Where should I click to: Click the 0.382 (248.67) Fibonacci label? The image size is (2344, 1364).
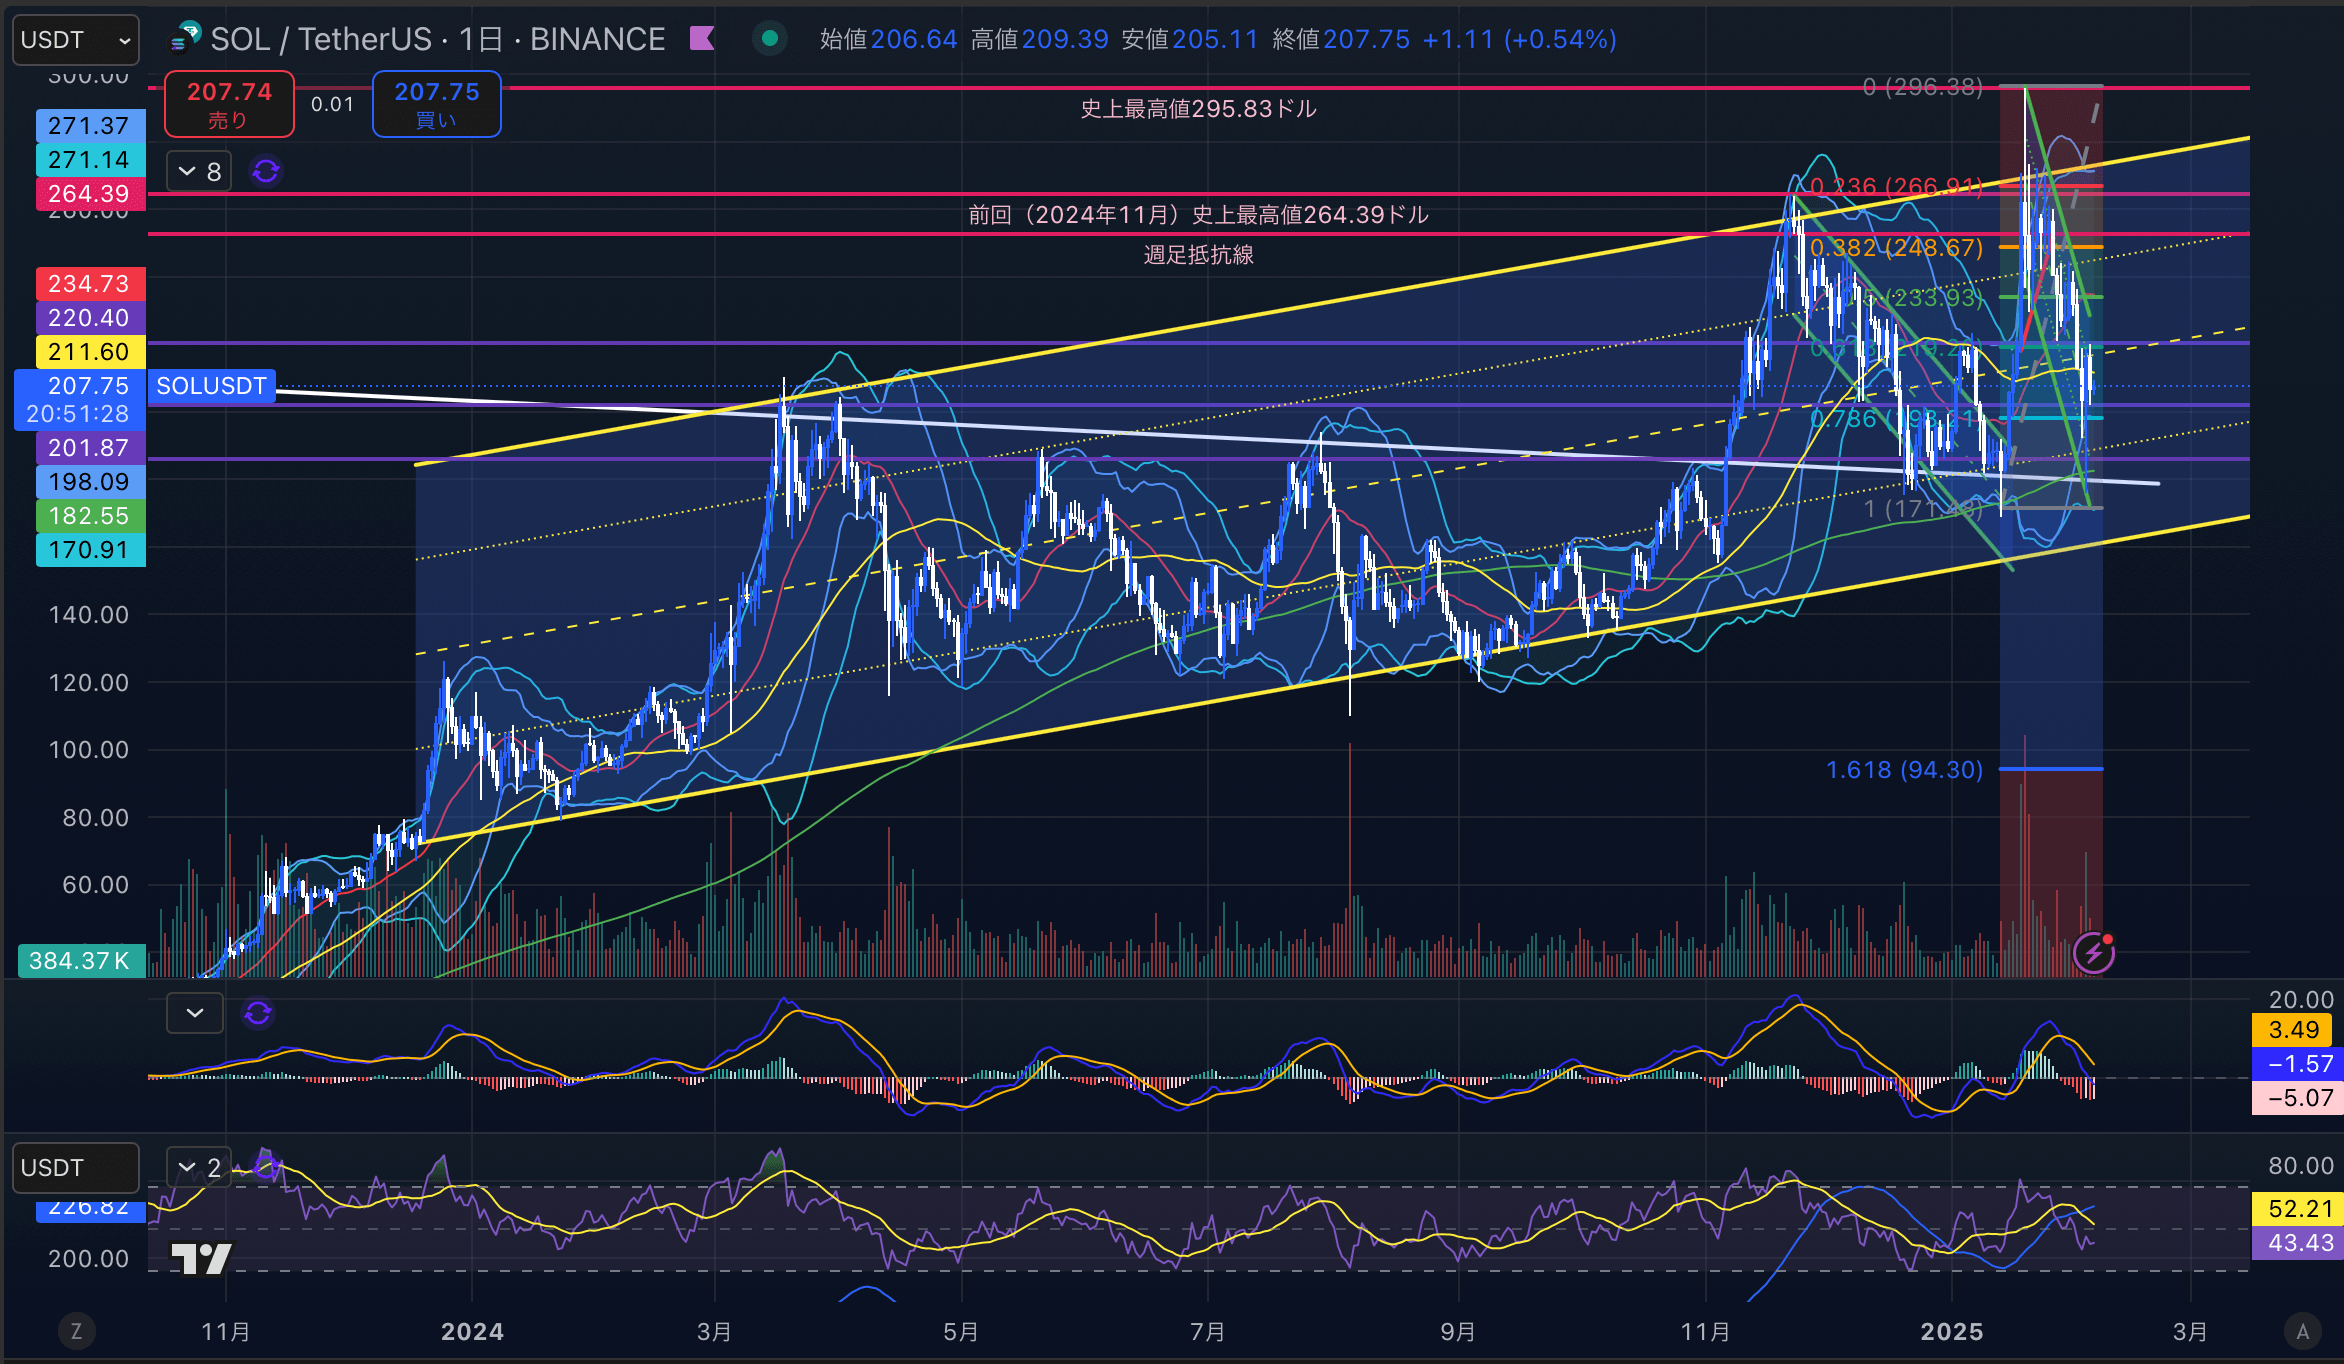[1896, 248]
